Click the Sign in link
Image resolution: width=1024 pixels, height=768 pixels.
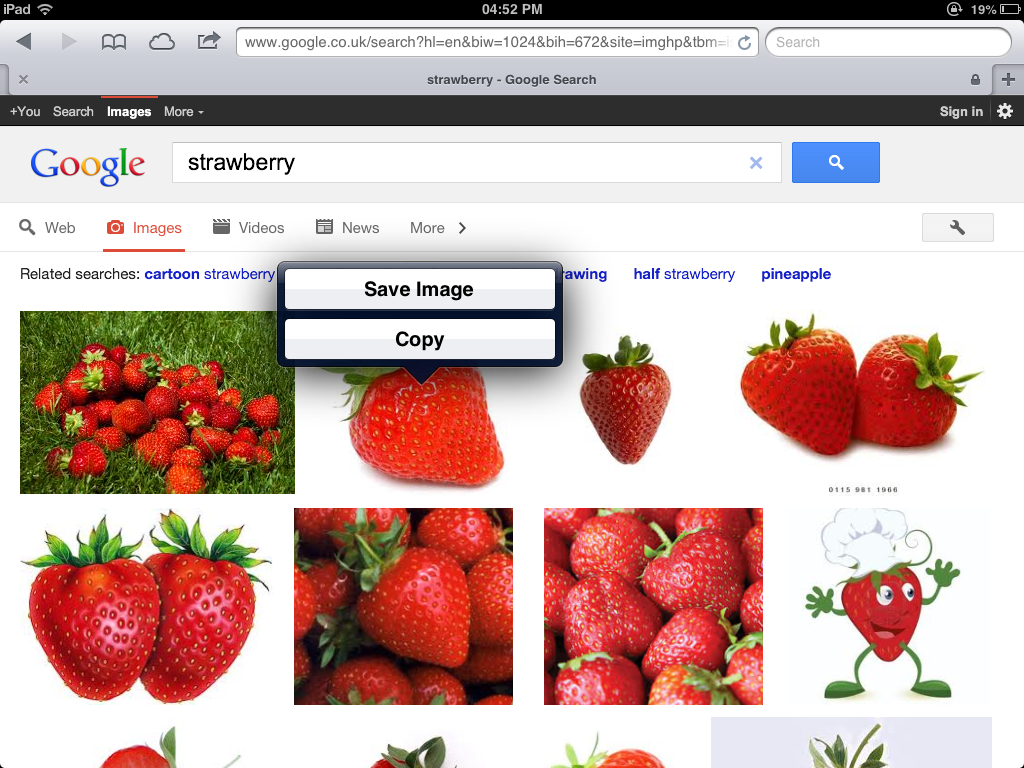tap(961, 111)
